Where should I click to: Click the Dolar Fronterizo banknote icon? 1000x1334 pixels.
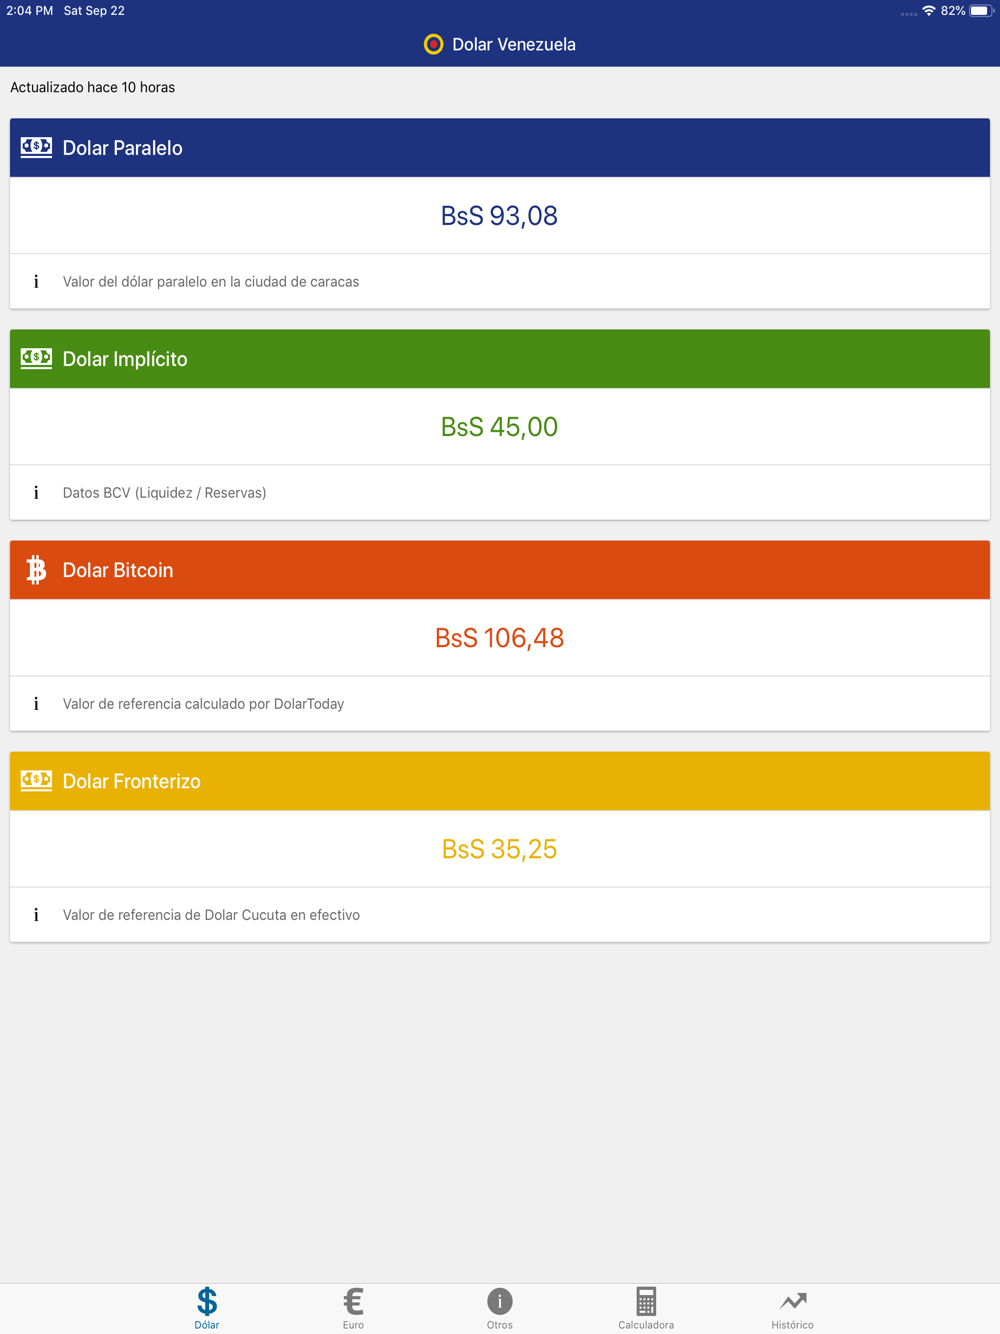pyautogui.click(x=36, y=780)
